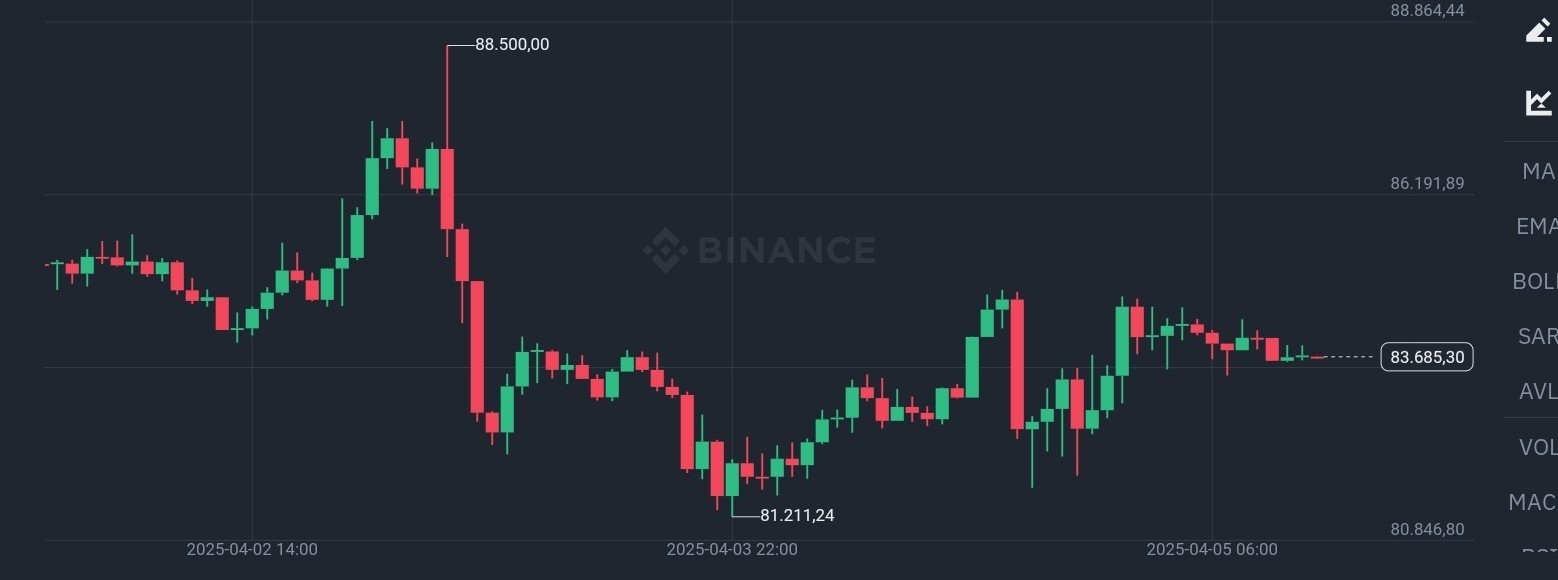Click the 88.864,44 price axis label
The height and width of the screenshot is (580, 1558).
(x=1427, y=10)
